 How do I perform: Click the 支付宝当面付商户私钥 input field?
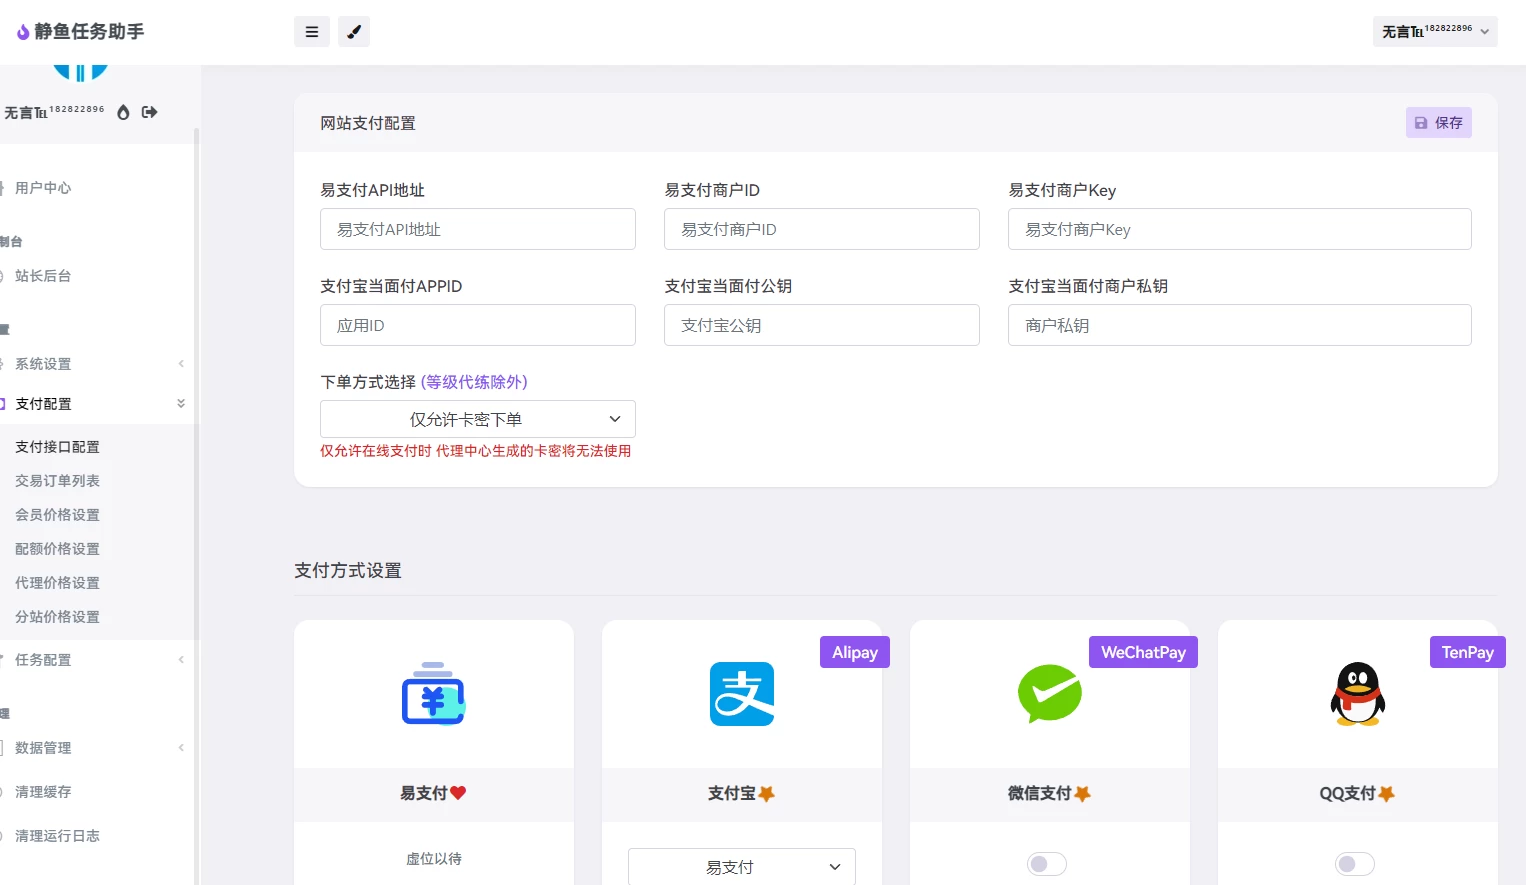[x=1239, y=325]
